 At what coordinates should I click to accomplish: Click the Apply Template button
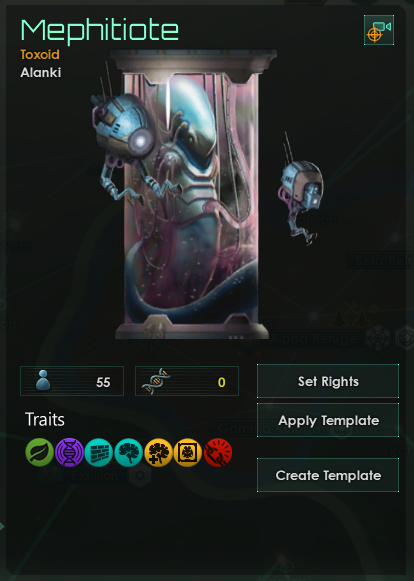point(328,420)
